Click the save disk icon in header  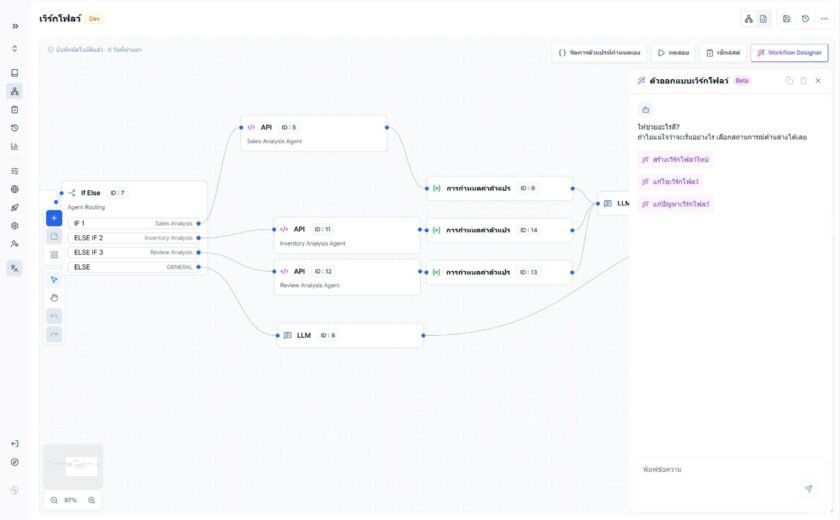coord(786,19)
